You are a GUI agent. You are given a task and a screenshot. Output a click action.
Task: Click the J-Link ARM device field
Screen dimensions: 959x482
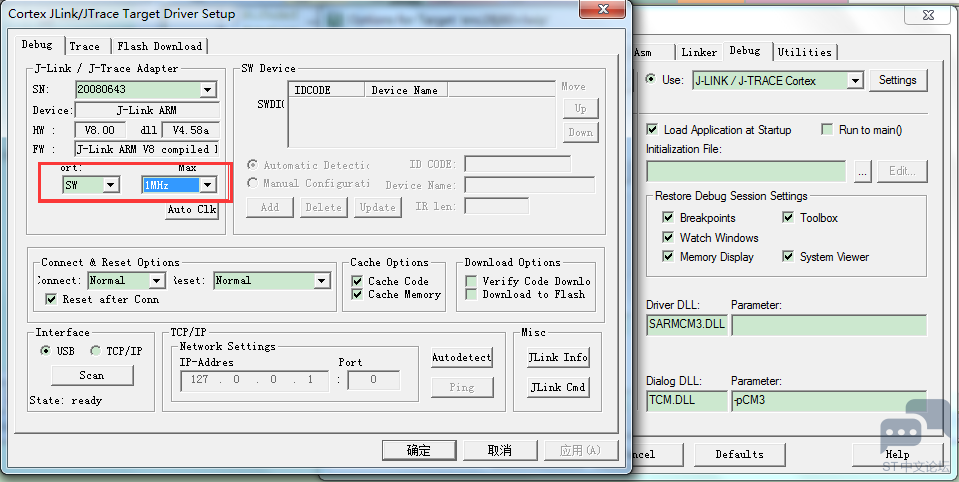(x=147, y=111)
